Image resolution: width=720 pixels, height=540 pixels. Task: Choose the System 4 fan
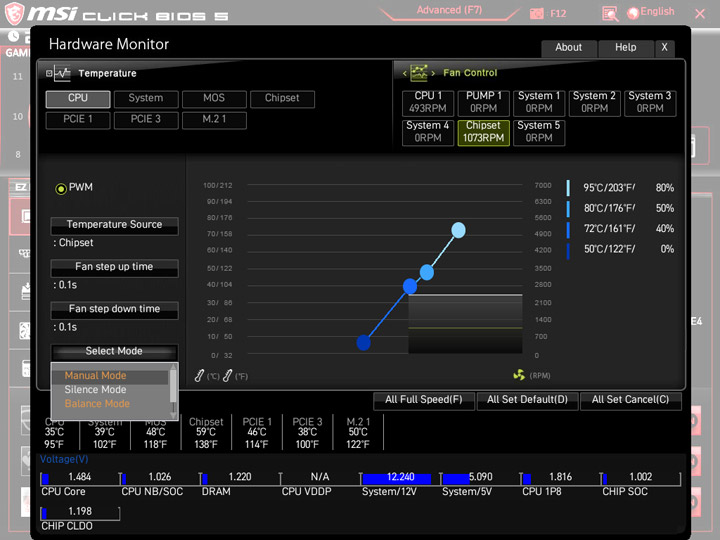[x=428, y=132]
